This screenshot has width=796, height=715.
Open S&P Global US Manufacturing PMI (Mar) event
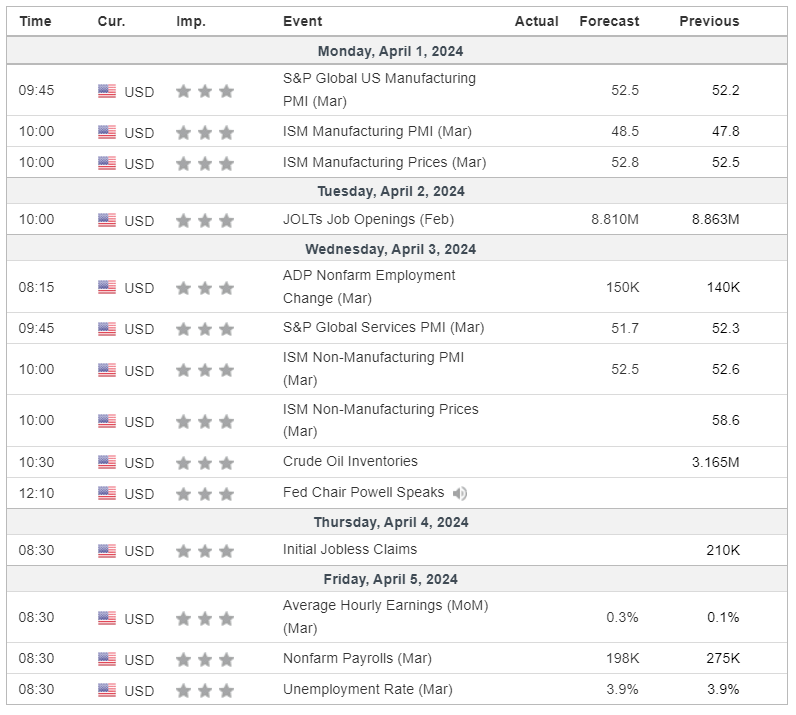[379, 90]
